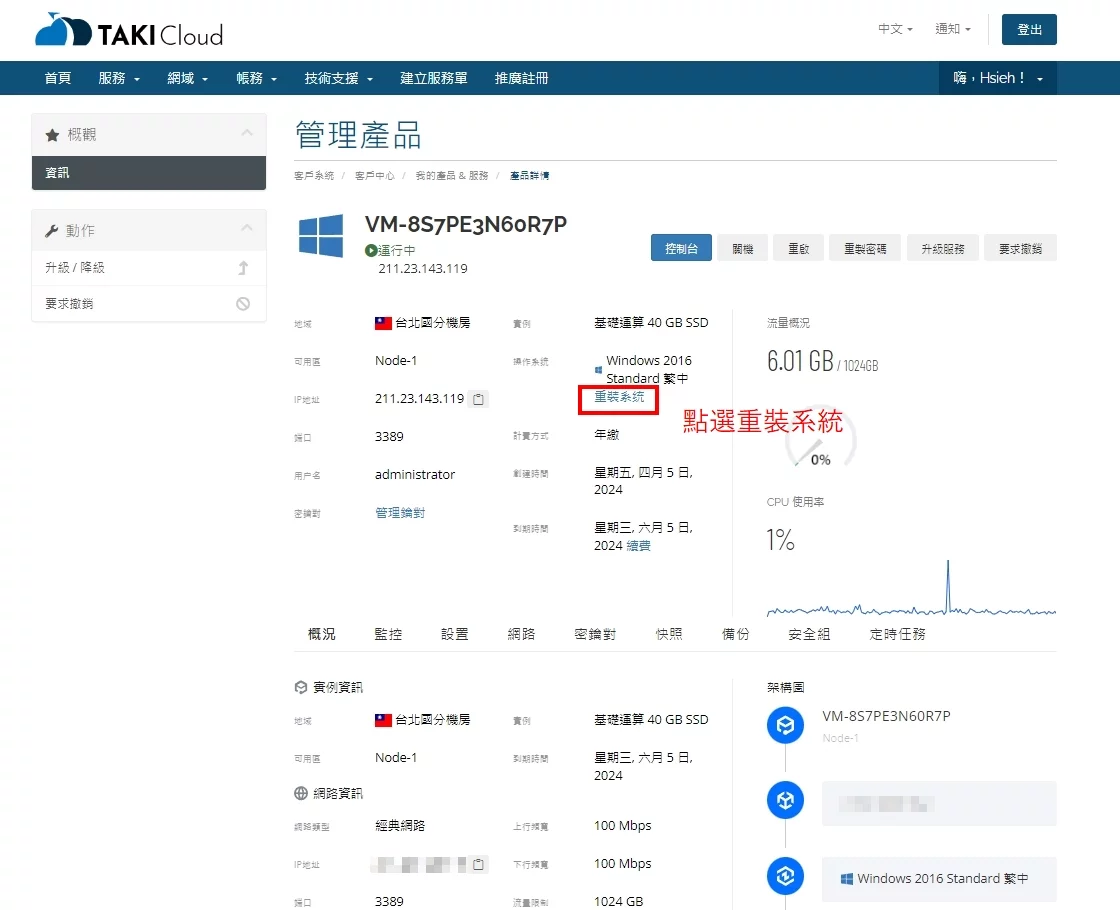Switch to the 快照 tab
This screenshot has height=910, width=1120.
[669, 634]
